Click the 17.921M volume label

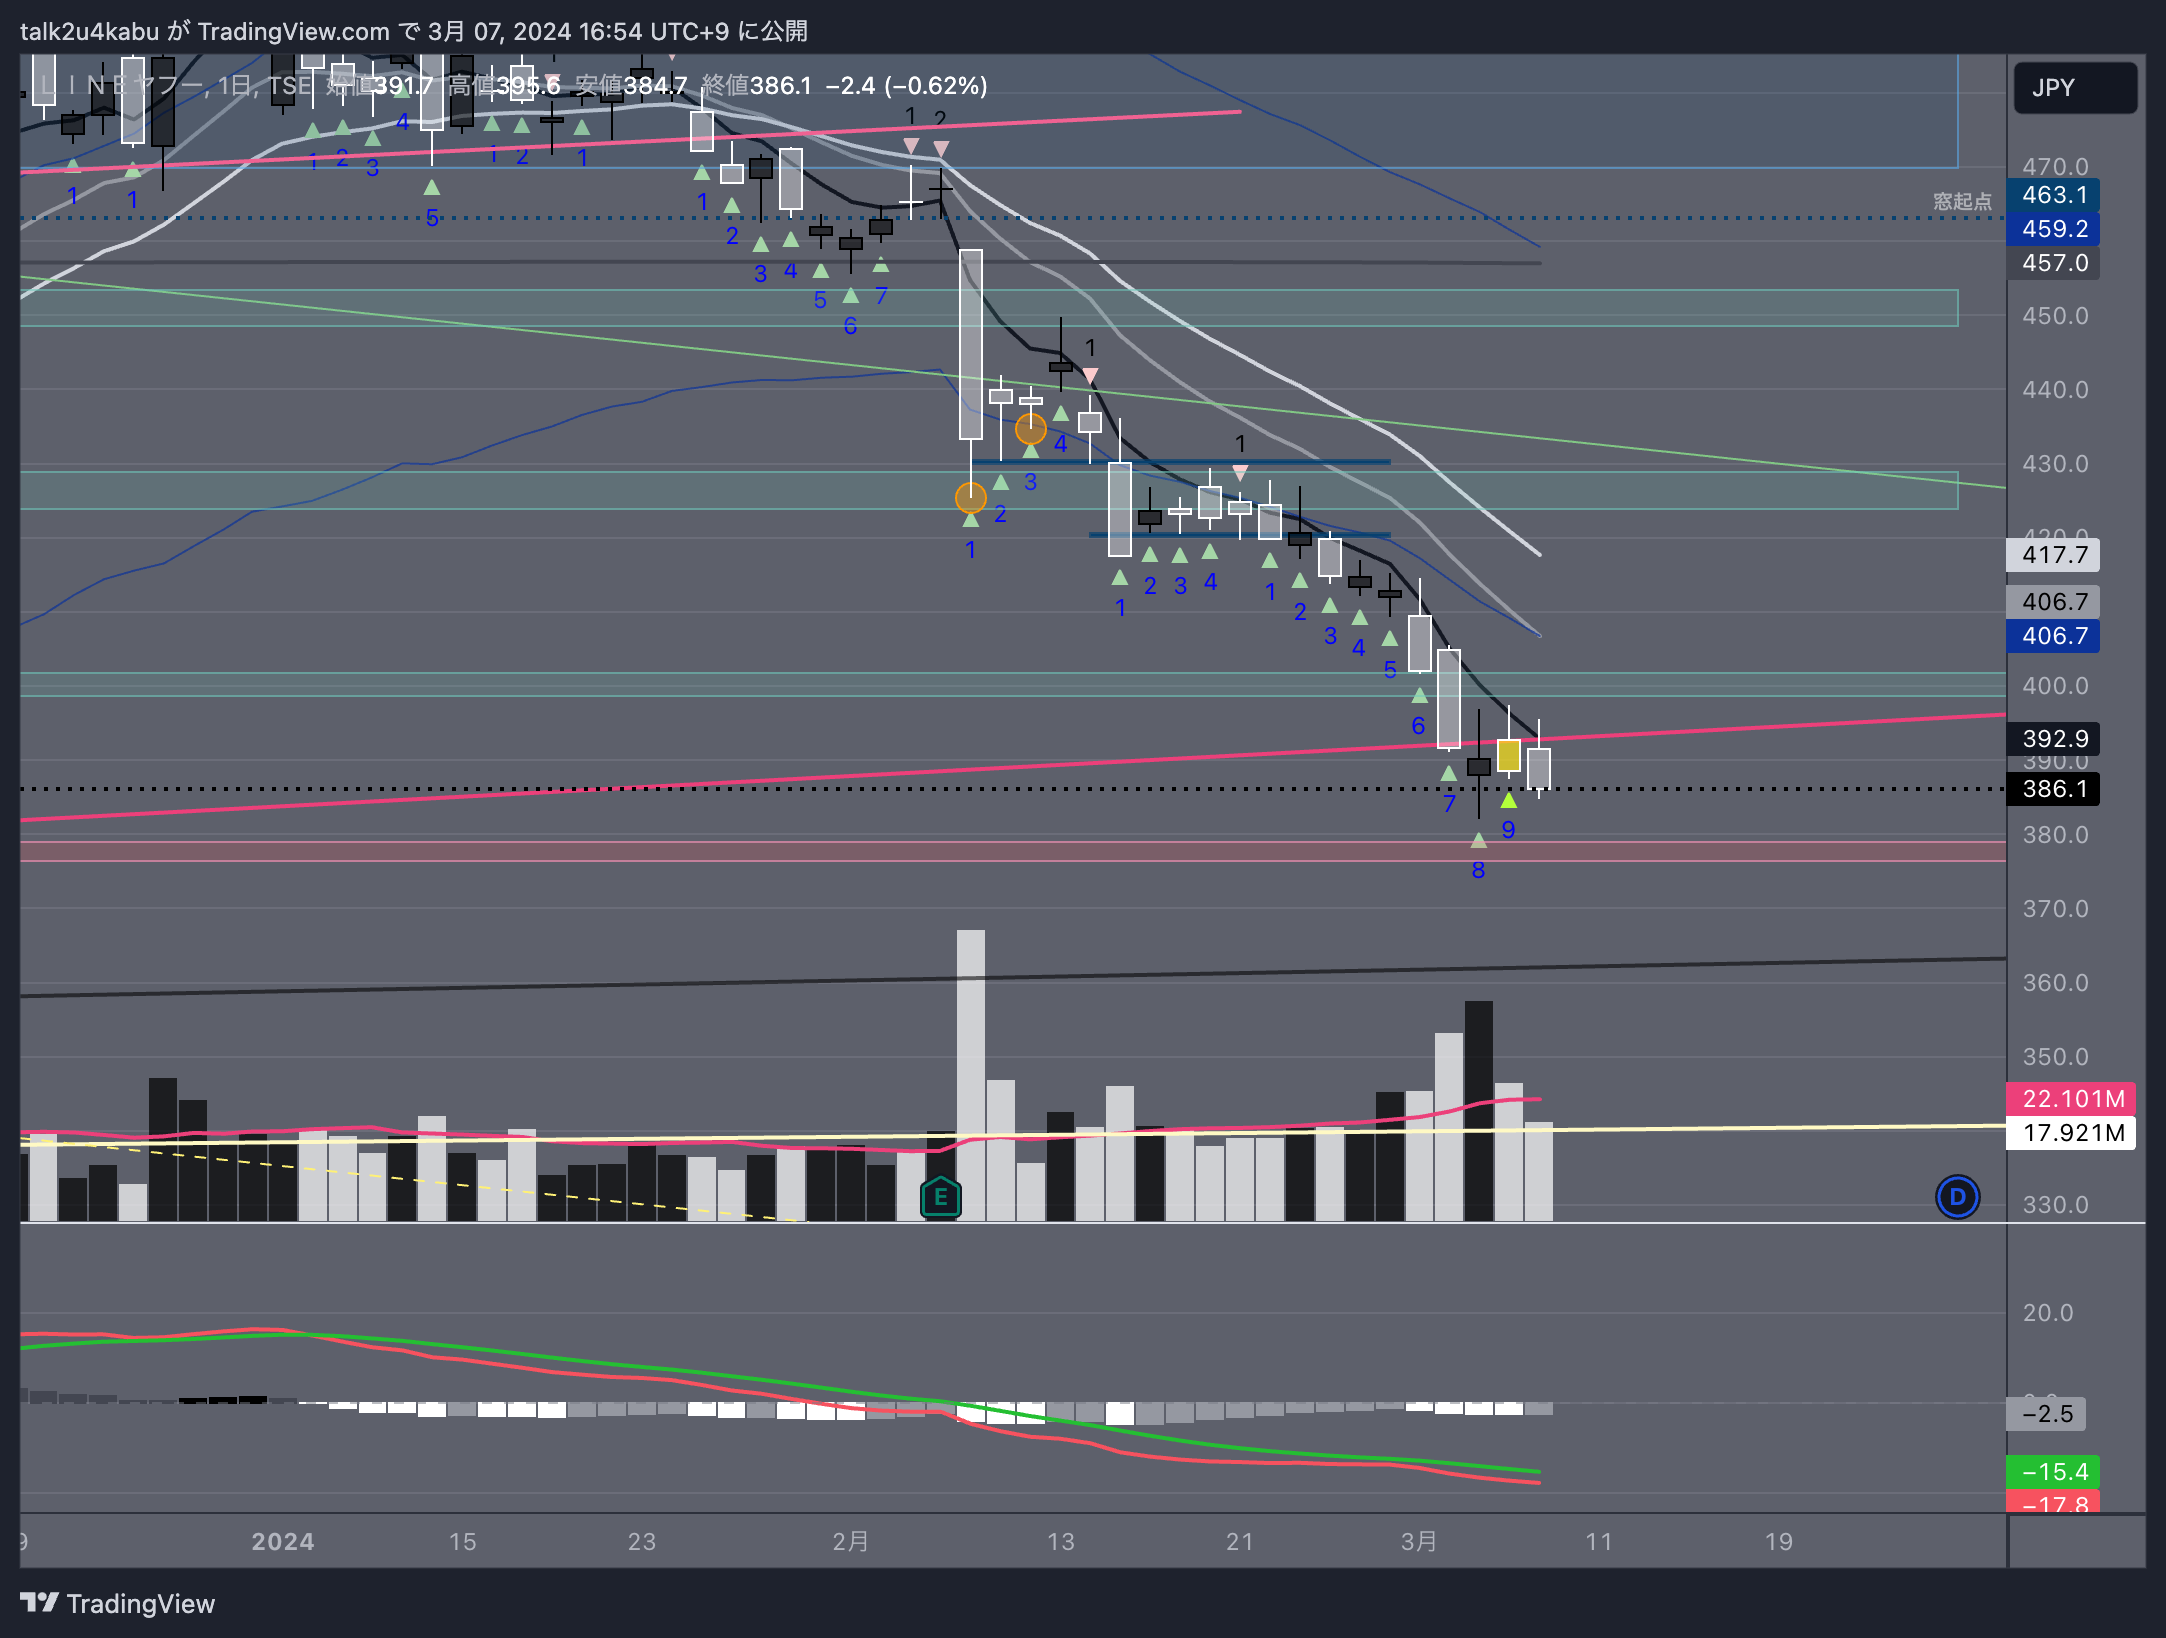2072,1133
